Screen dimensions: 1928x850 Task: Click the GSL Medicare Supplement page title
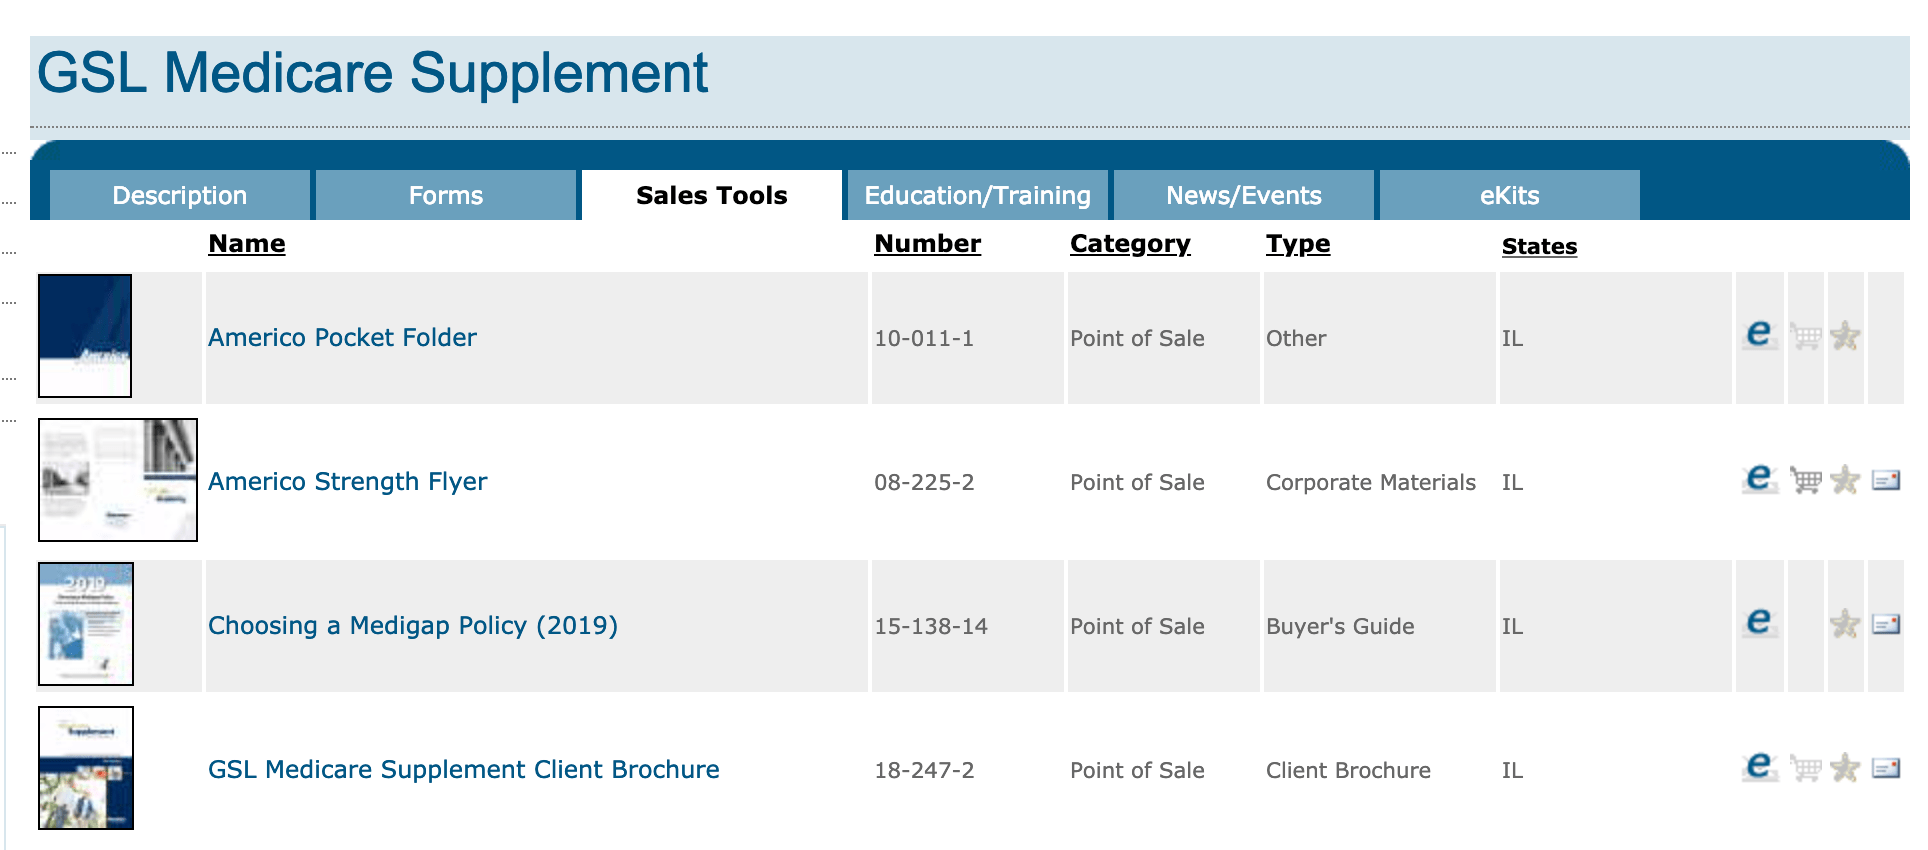point(372,74)
